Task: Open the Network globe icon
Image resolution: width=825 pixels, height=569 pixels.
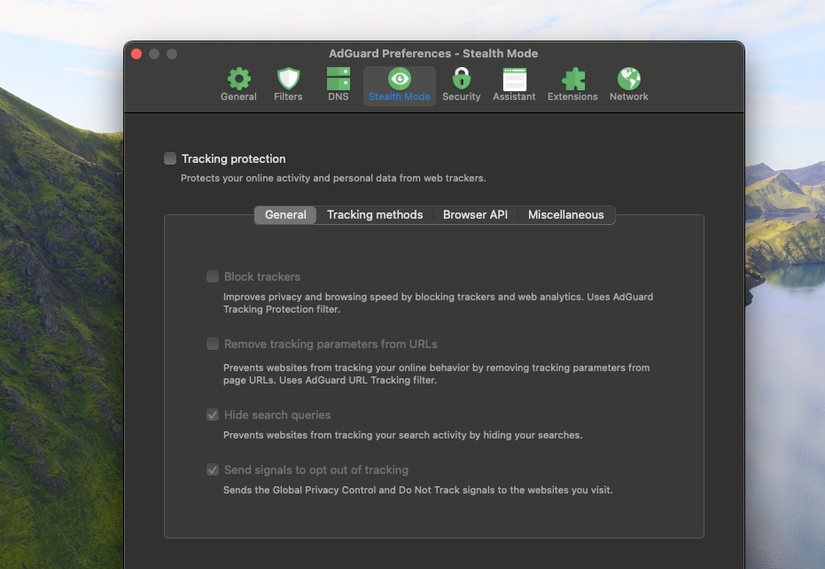Action: click(x=629, y=79)
